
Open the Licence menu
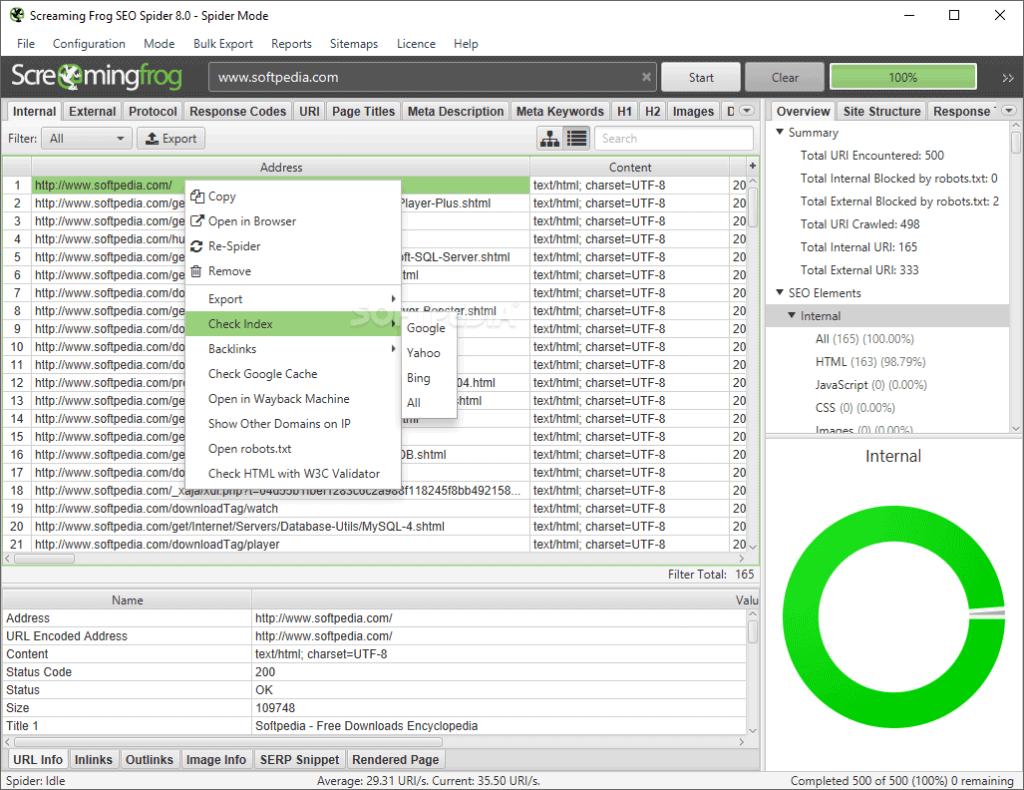[x=416, y=44]
